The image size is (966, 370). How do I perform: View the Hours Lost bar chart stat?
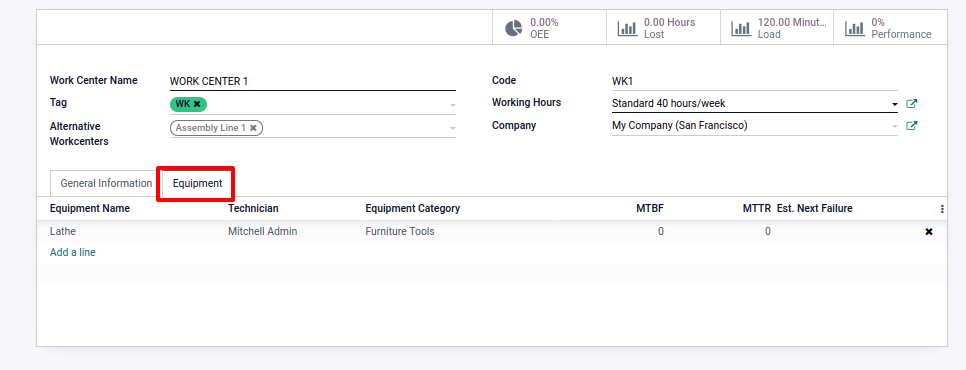663,28
